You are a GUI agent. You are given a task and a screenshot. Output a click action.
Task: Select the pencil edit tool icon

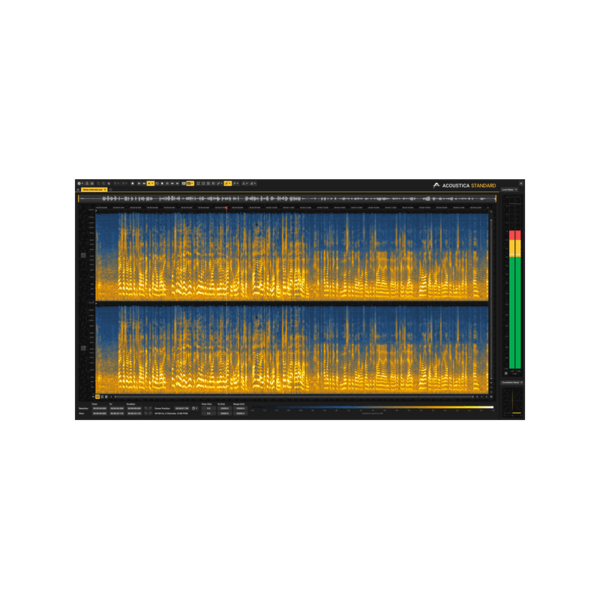(218, 184)
